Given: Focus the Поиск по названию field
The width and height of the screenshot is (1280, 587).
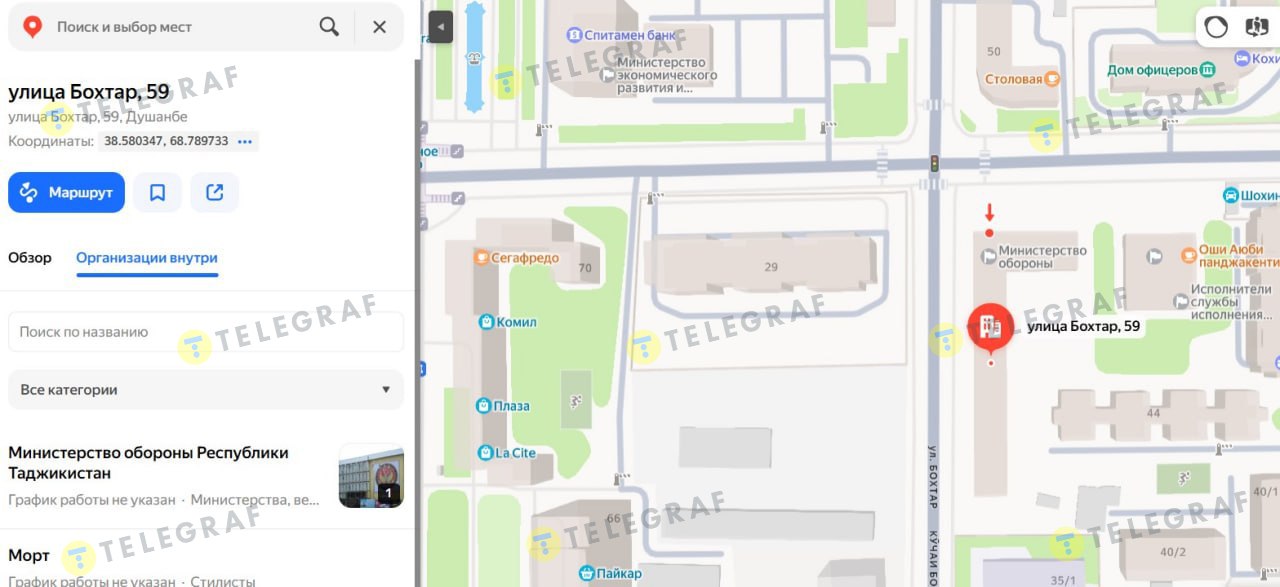Looking at the screenshot, I should point(206,332).
